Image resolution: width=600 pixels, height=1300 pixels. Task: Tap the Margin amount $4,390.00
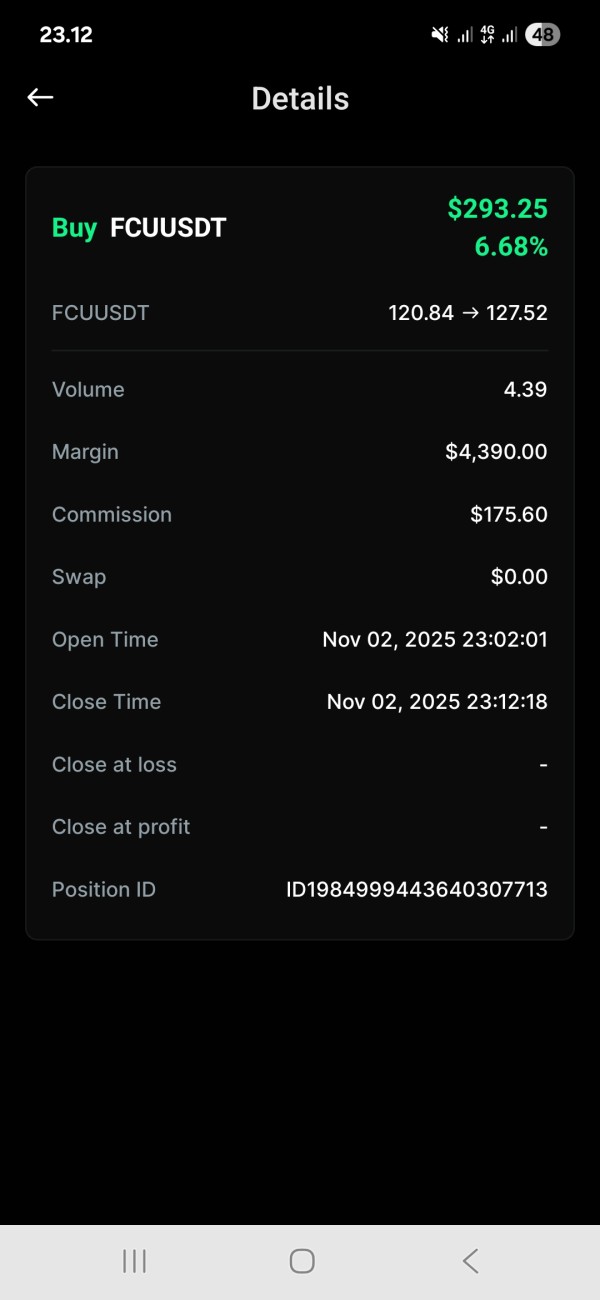point(496,452)
